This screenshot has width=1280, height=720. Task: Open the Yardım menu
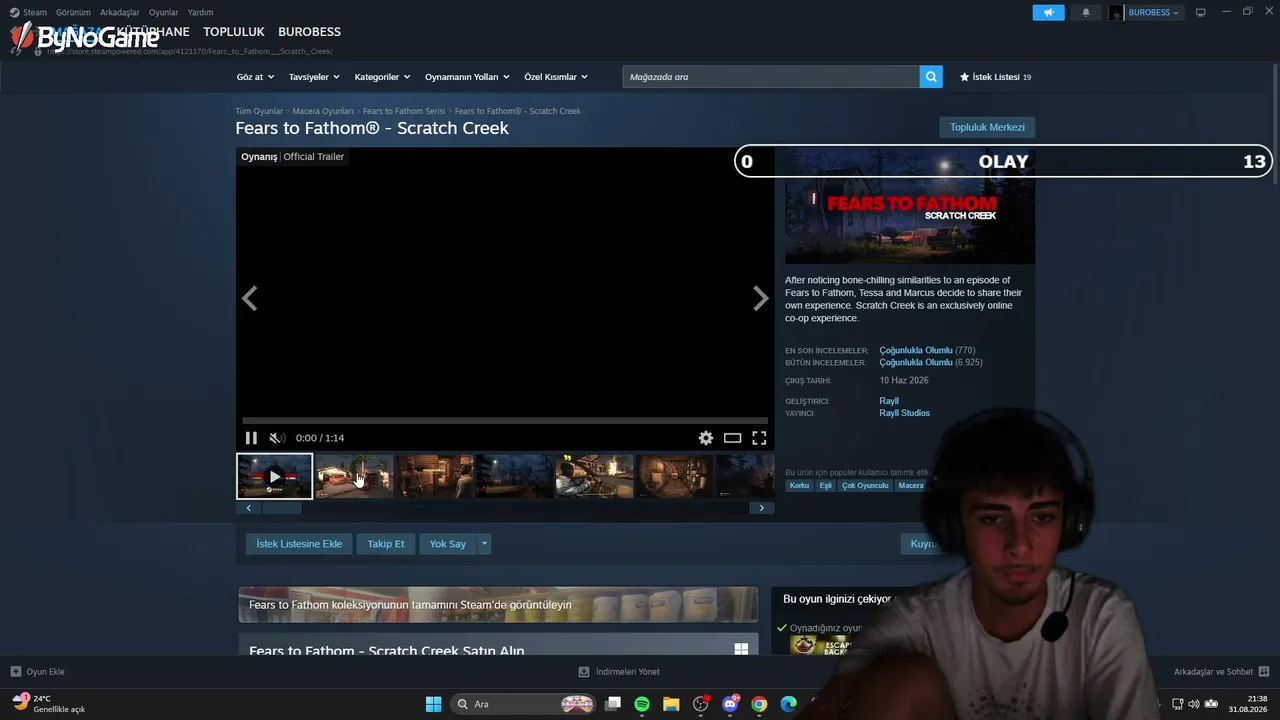(x=200, y=13)
